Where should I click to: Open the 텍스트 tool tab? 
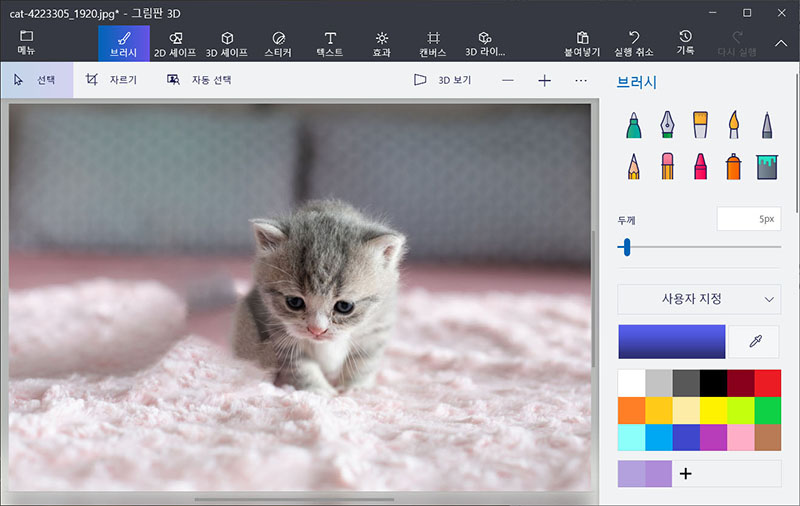330,43
